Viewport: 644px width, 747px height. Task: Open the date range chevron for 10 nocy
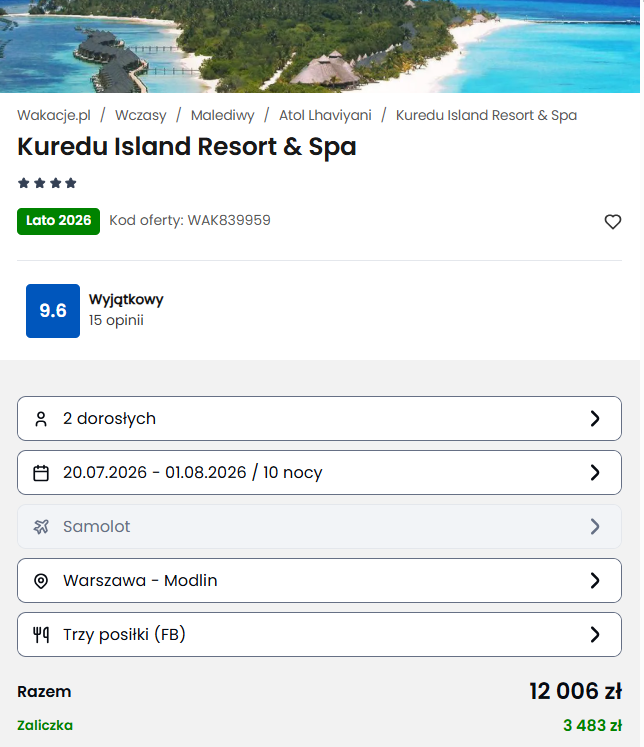click(595, 473)
